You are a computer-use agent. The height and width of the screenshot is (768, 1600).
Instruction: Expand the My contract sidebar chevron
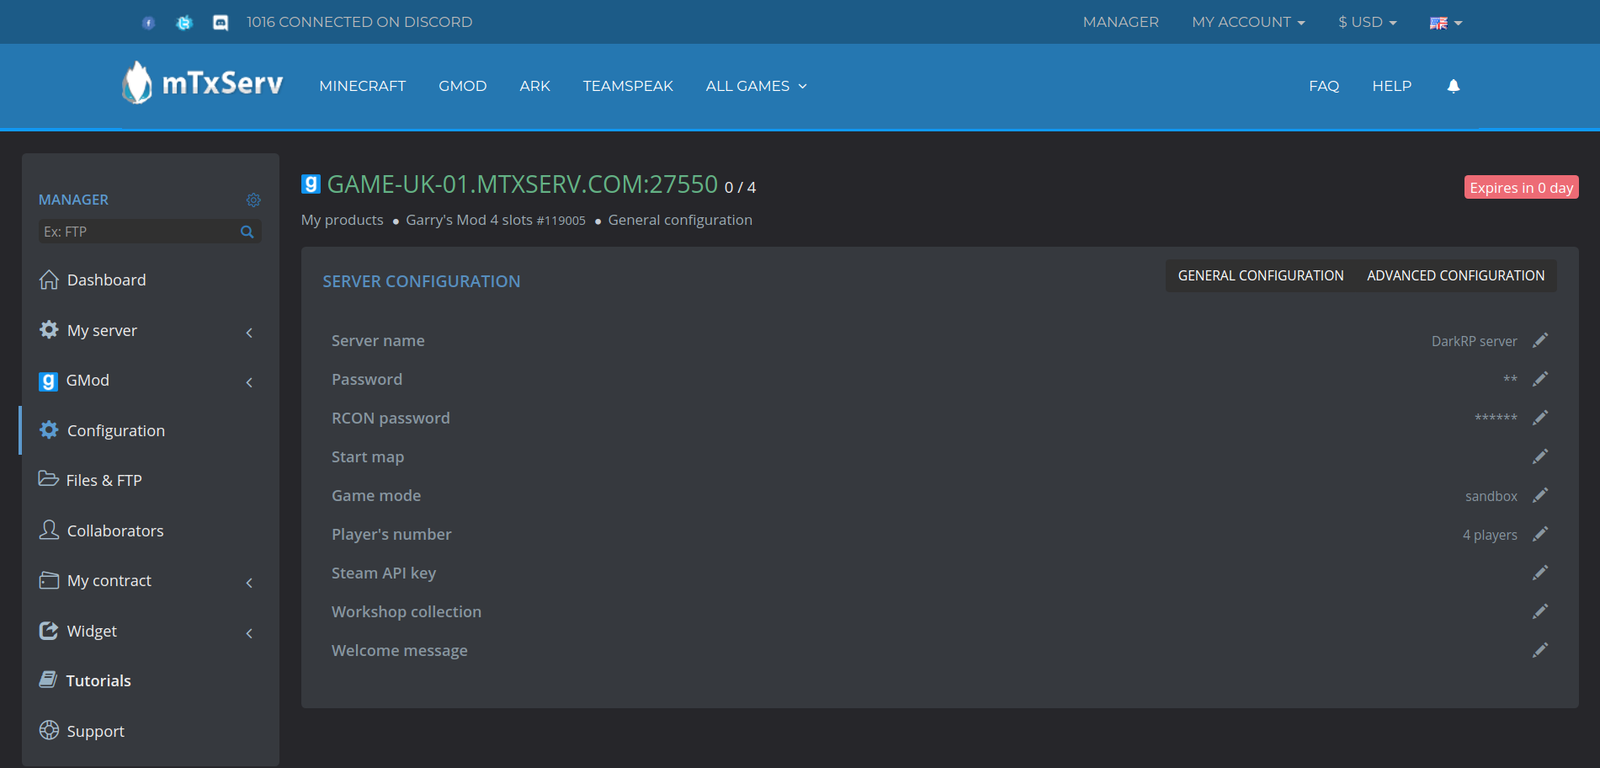[249, 582]
